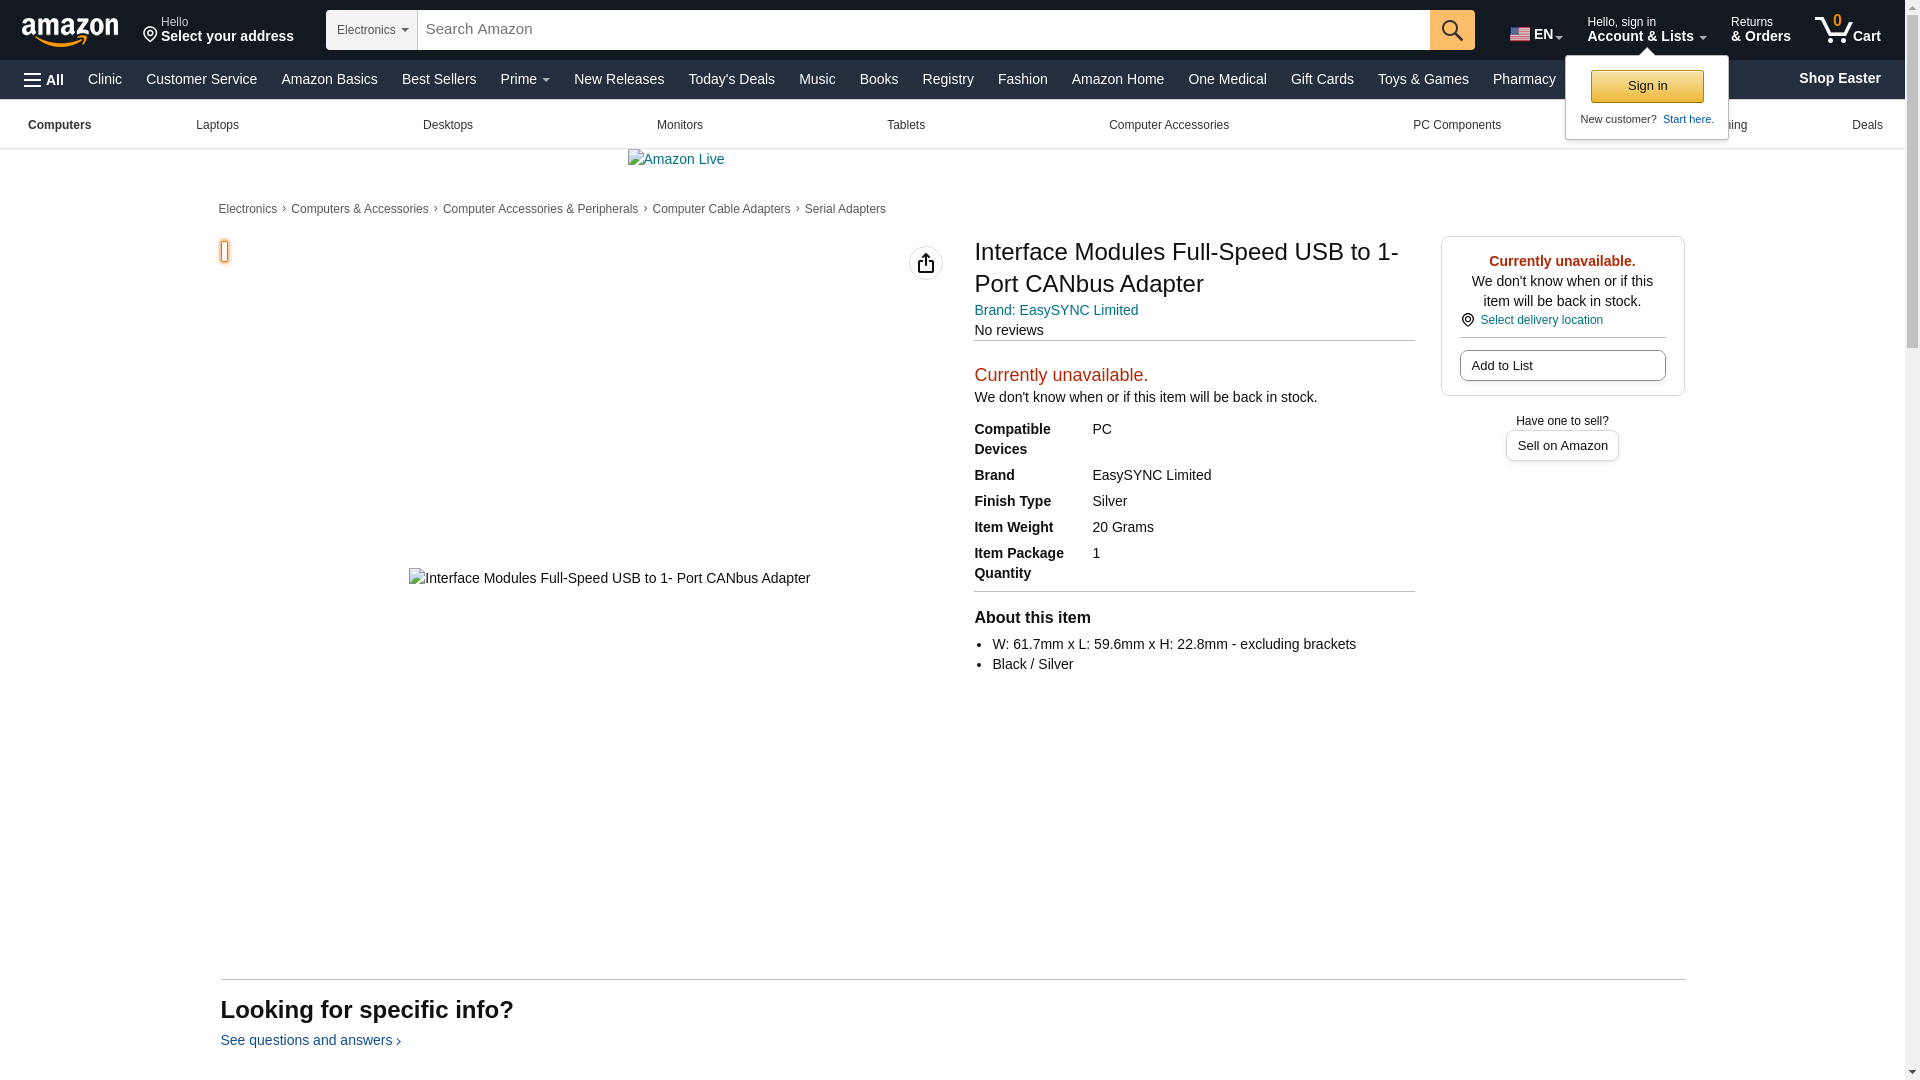
Task: Click See questions and answers link
Action: click(310, 1040)
